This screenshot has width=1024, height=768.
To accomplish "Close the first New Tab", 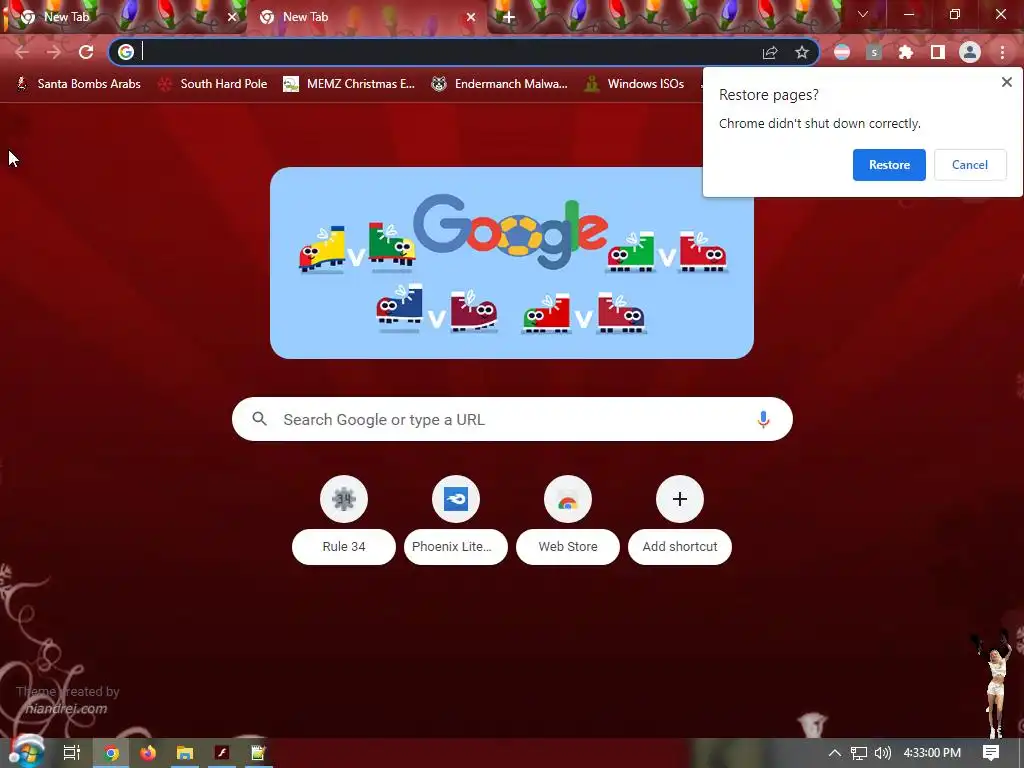I will tap(232, 17).
